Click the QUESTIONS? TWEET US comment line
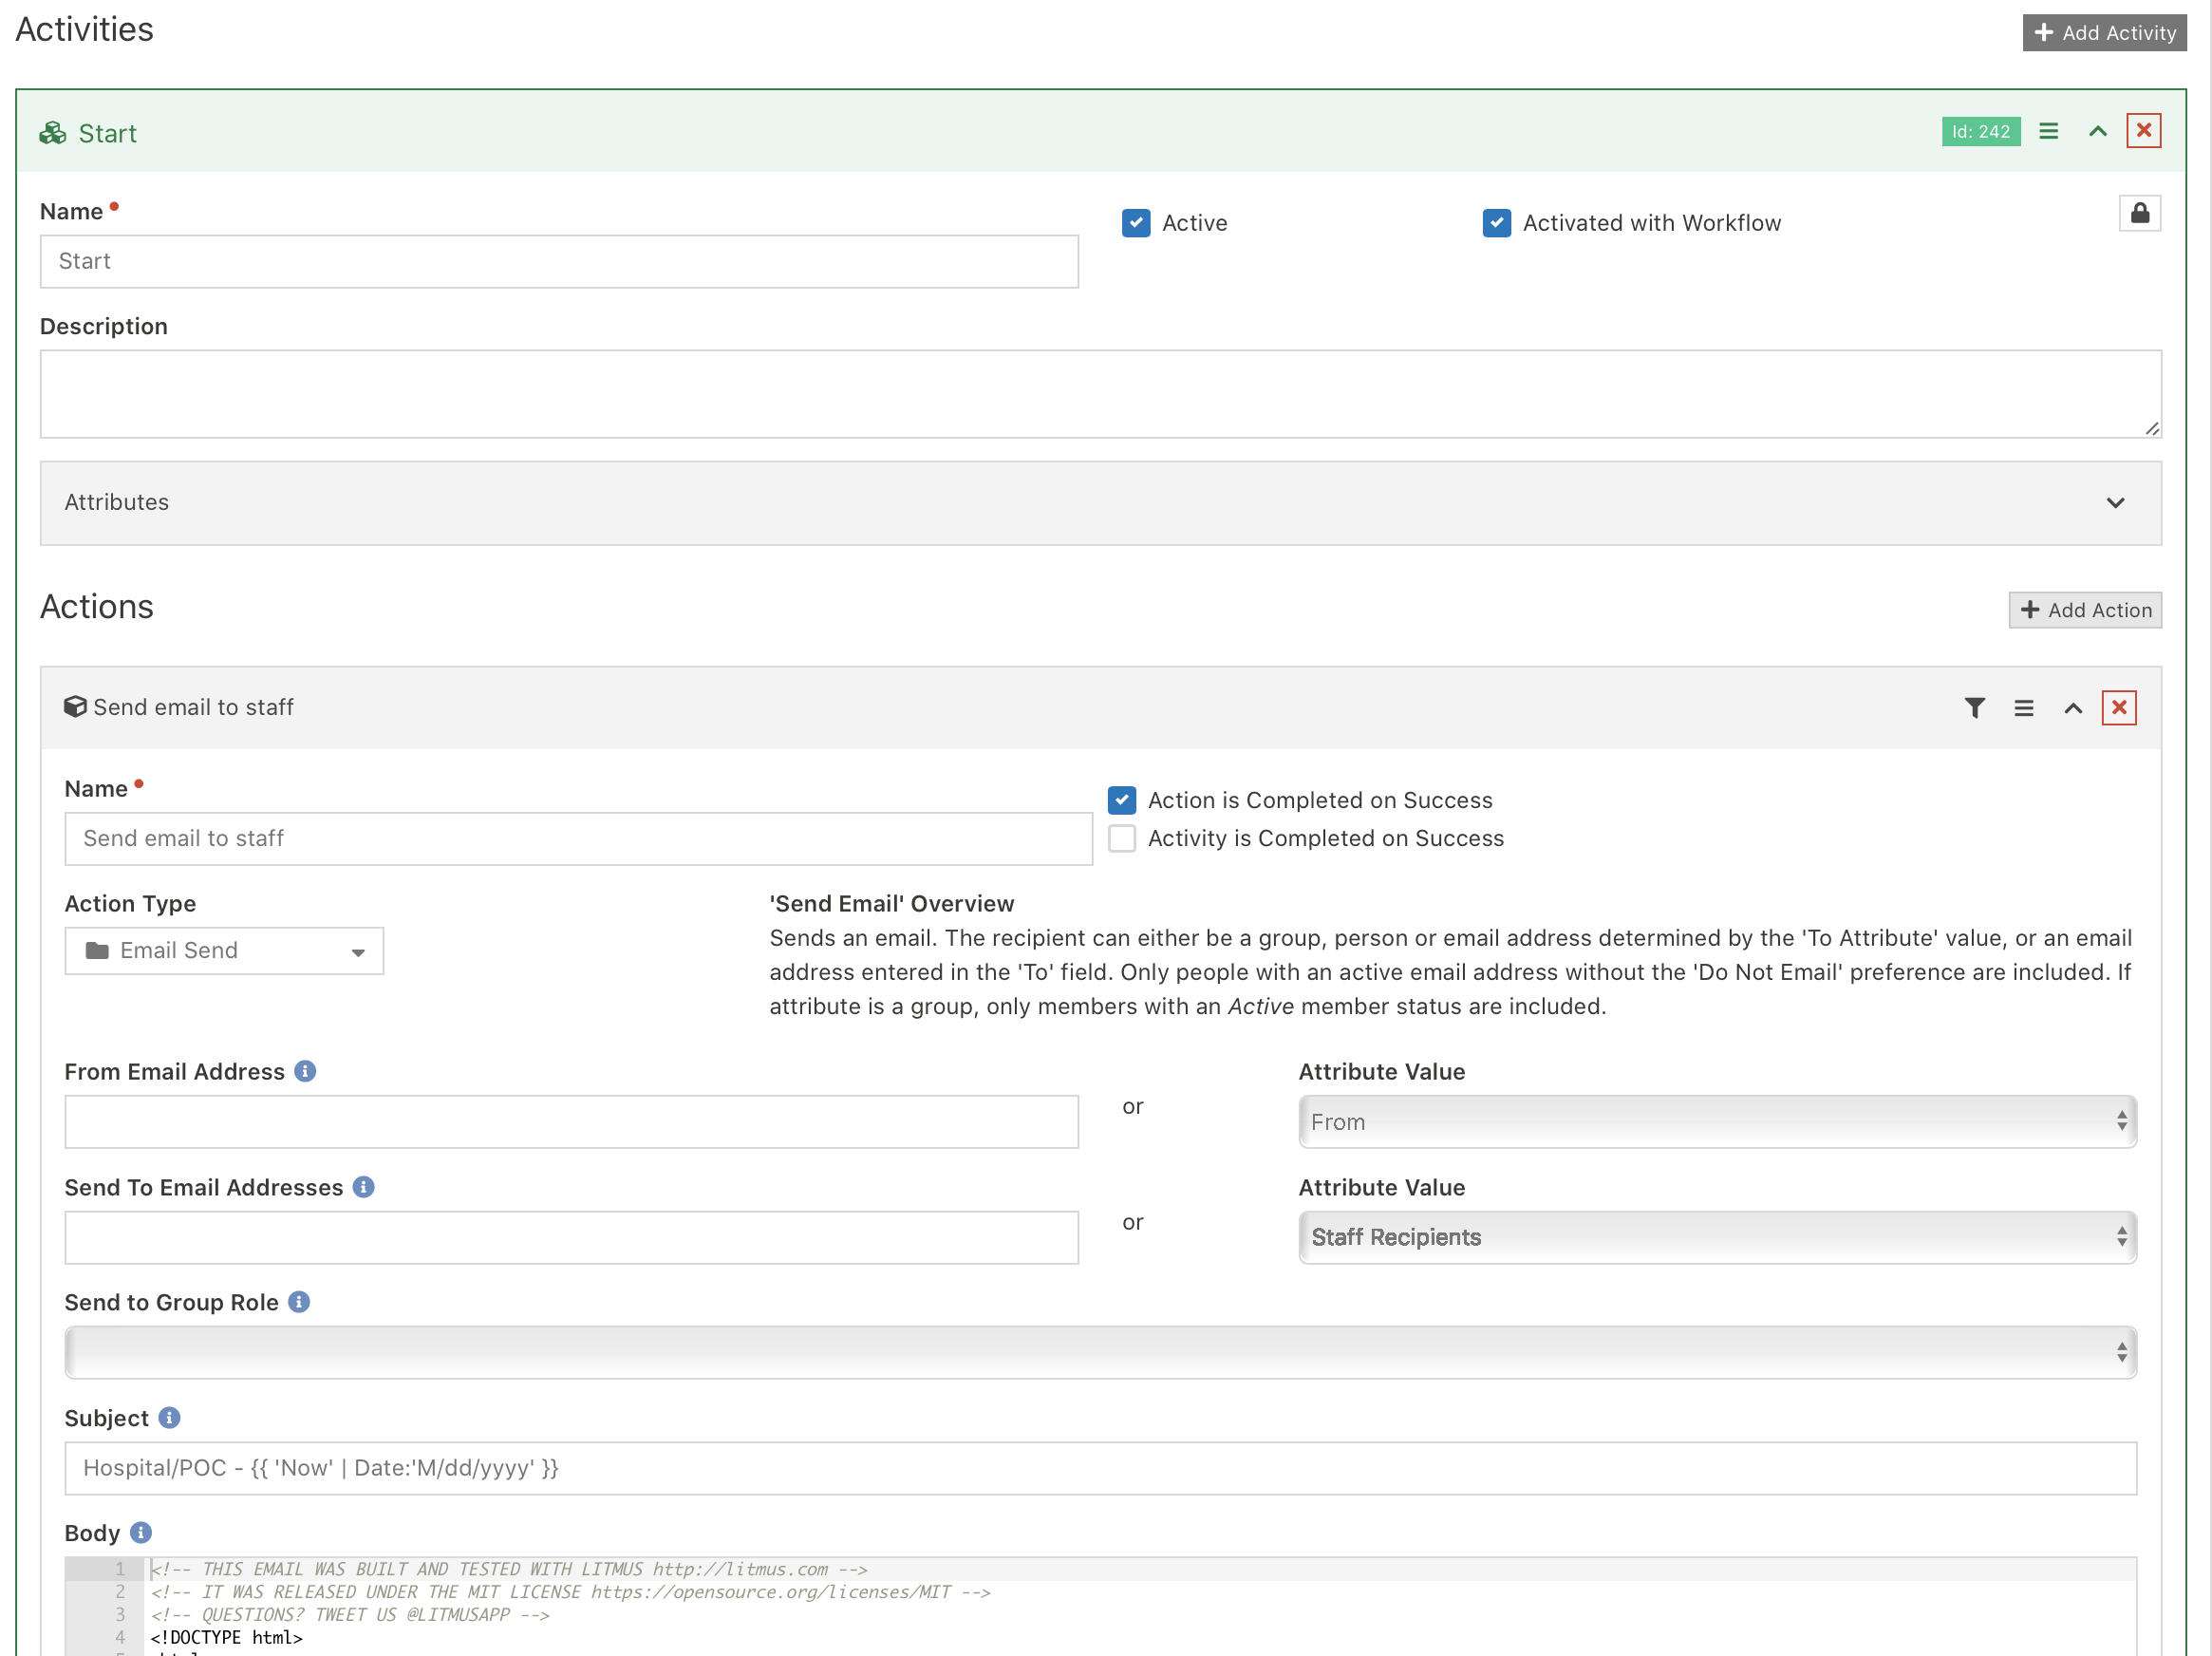The width and height of the screenshot is (2212, 1656). 350,1615
